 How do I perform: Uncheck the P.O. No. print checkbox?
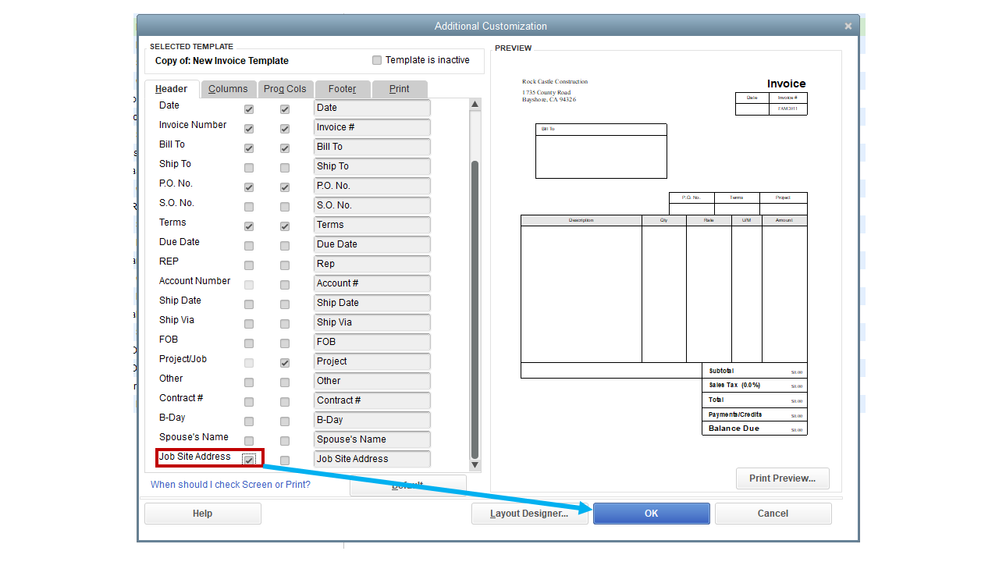[x=285, y=187]
